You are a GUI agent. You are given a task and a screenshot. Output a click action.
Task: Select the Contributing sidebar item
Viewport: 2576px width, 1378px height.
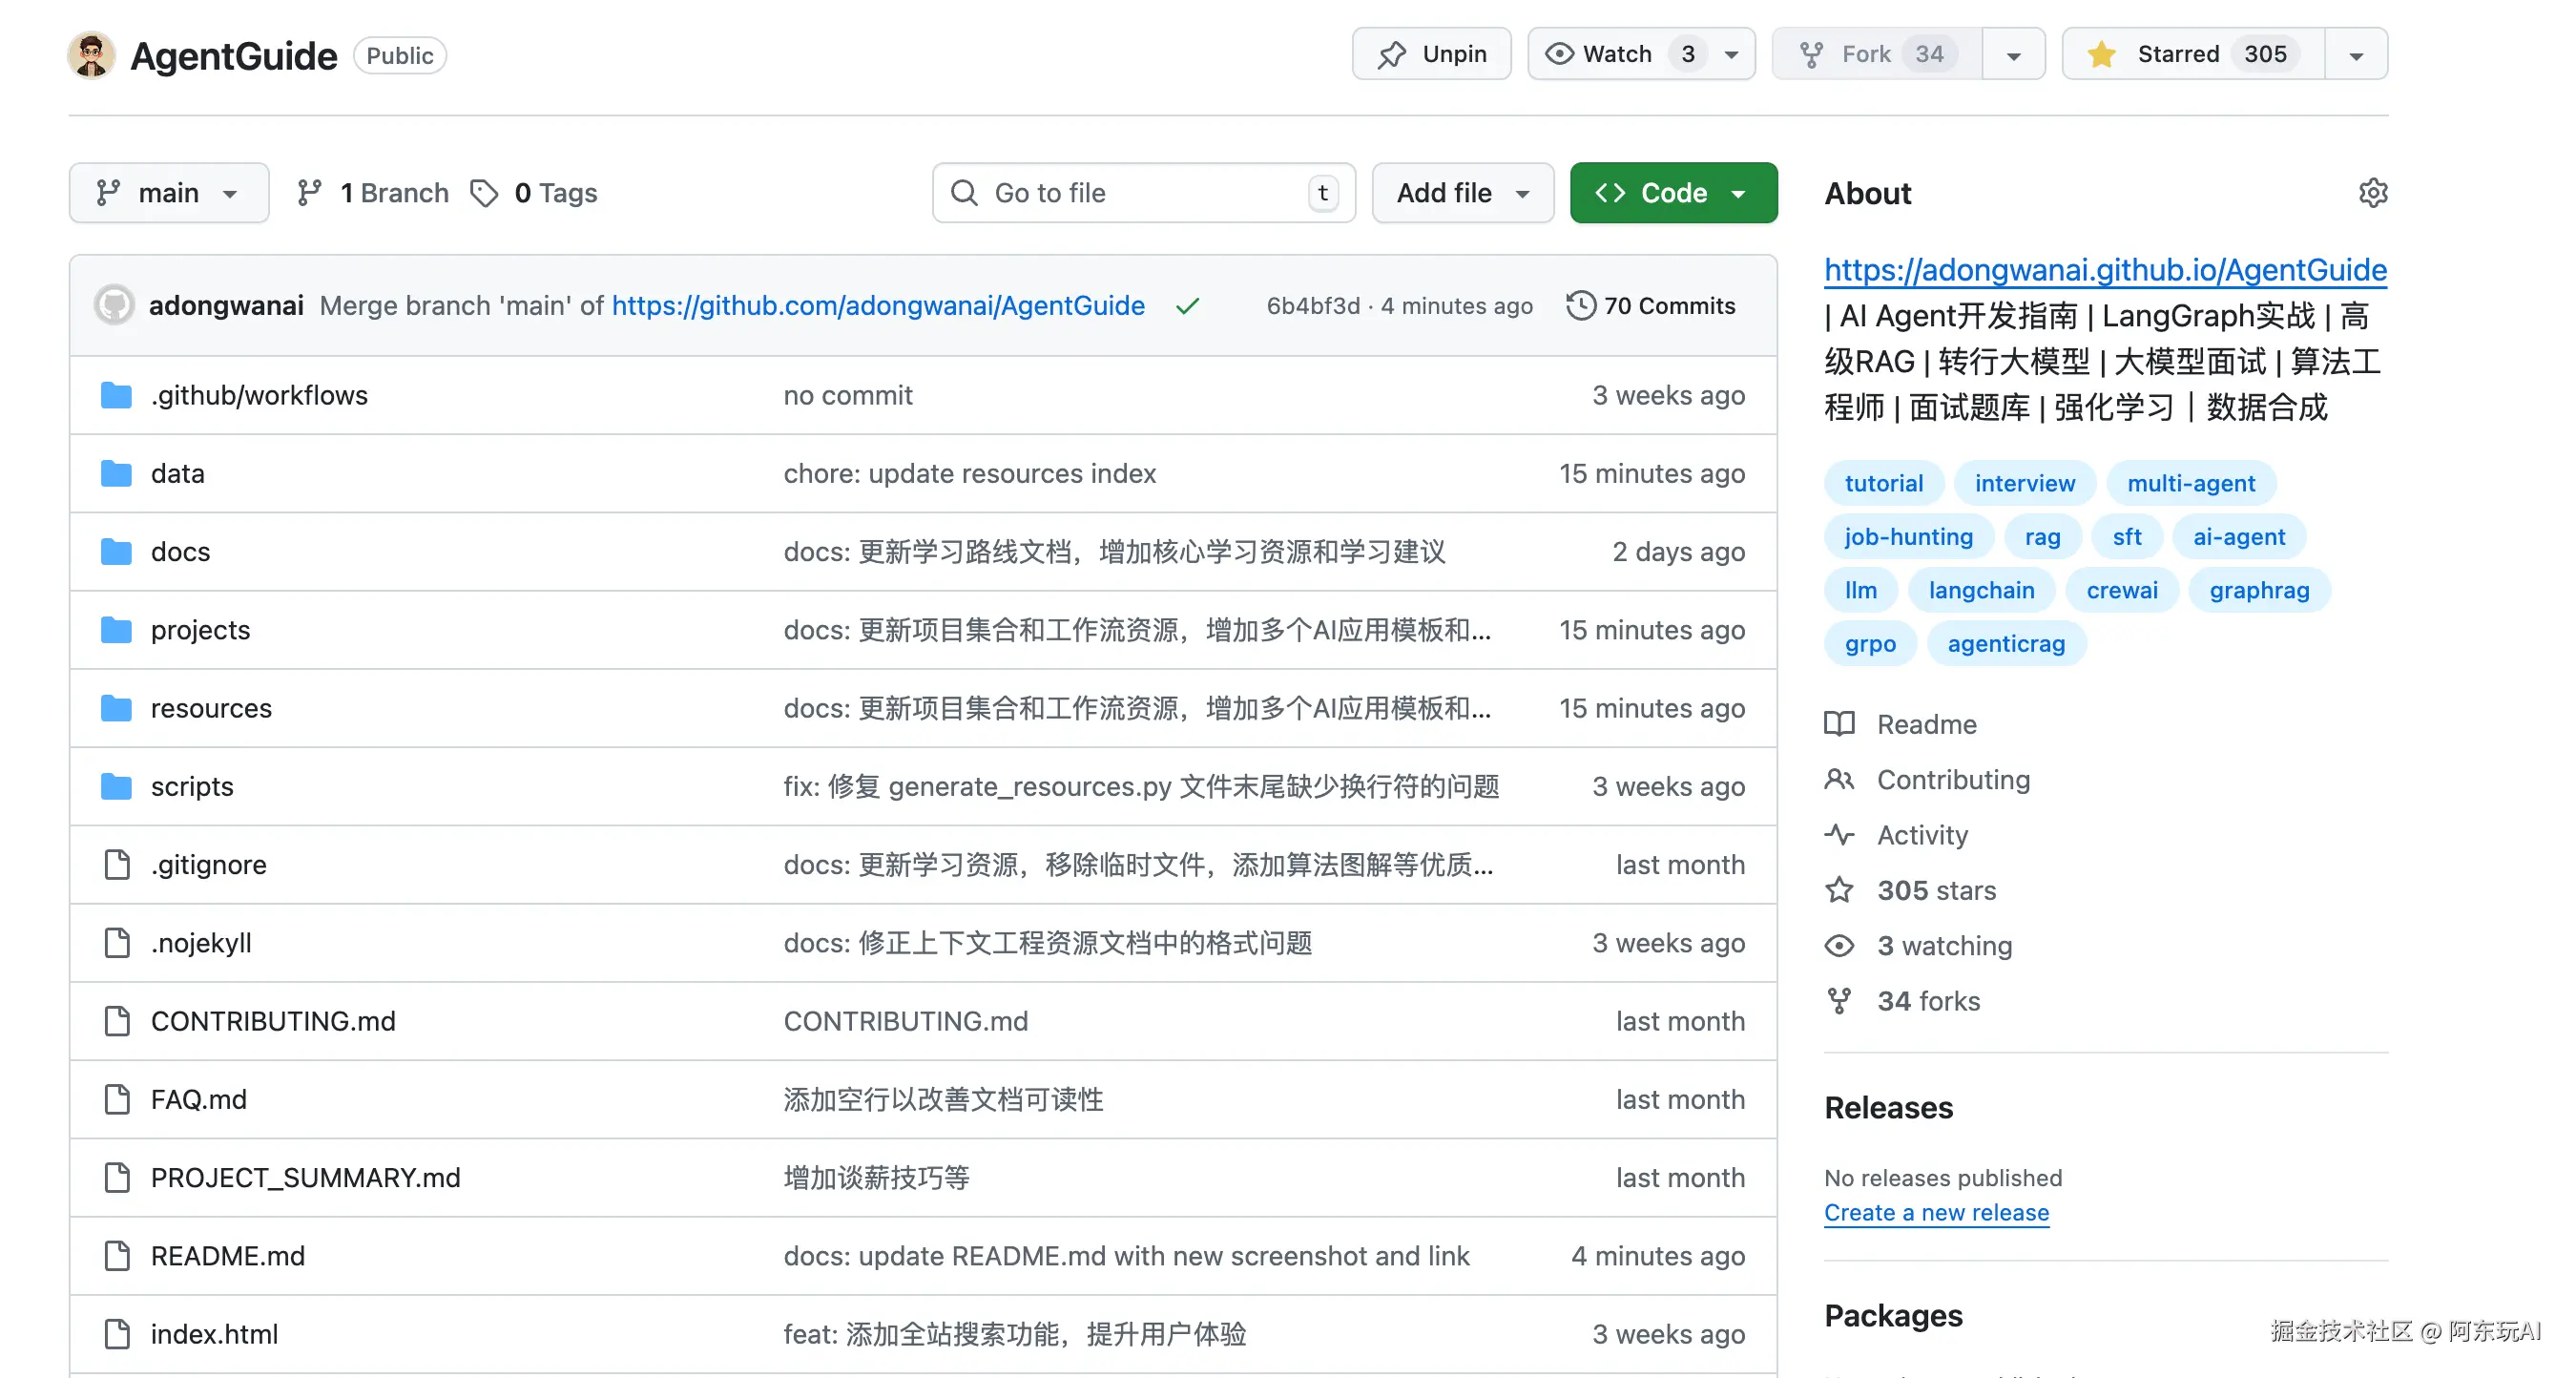(x=1952, y=780)
